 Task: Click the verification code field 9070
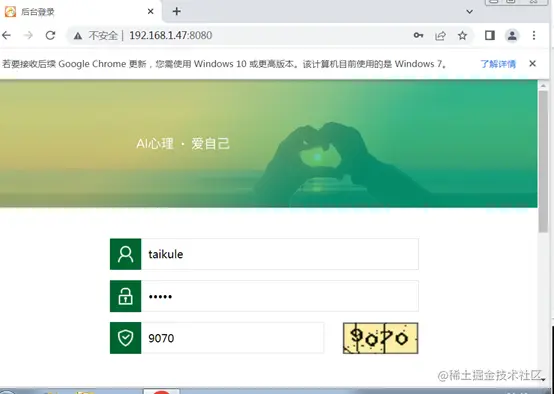[x=232, y=338]
